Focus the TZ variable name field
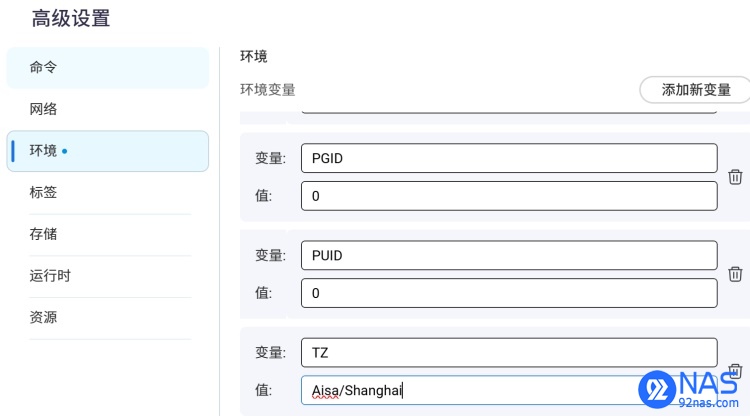The width and height of the screenshot is (750, 418). (509, 352)
